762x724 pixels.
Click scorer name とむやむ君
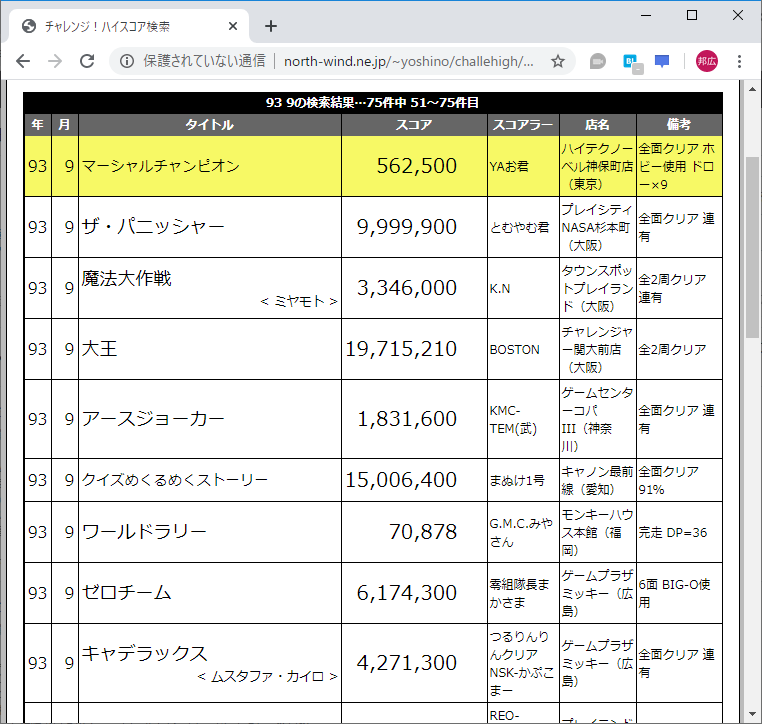(x=519, y=227)
